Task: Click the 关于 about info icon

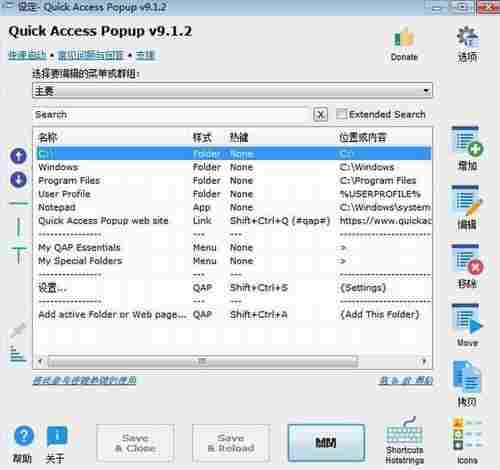Action: coord(57,436)
